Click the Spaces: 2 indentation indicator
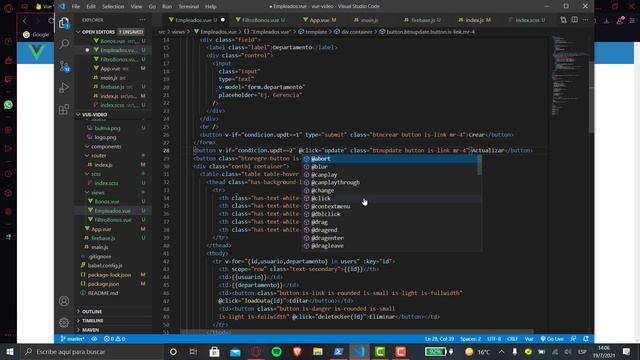640x360 pixels. pyautogui.click(x=470, y=339)
